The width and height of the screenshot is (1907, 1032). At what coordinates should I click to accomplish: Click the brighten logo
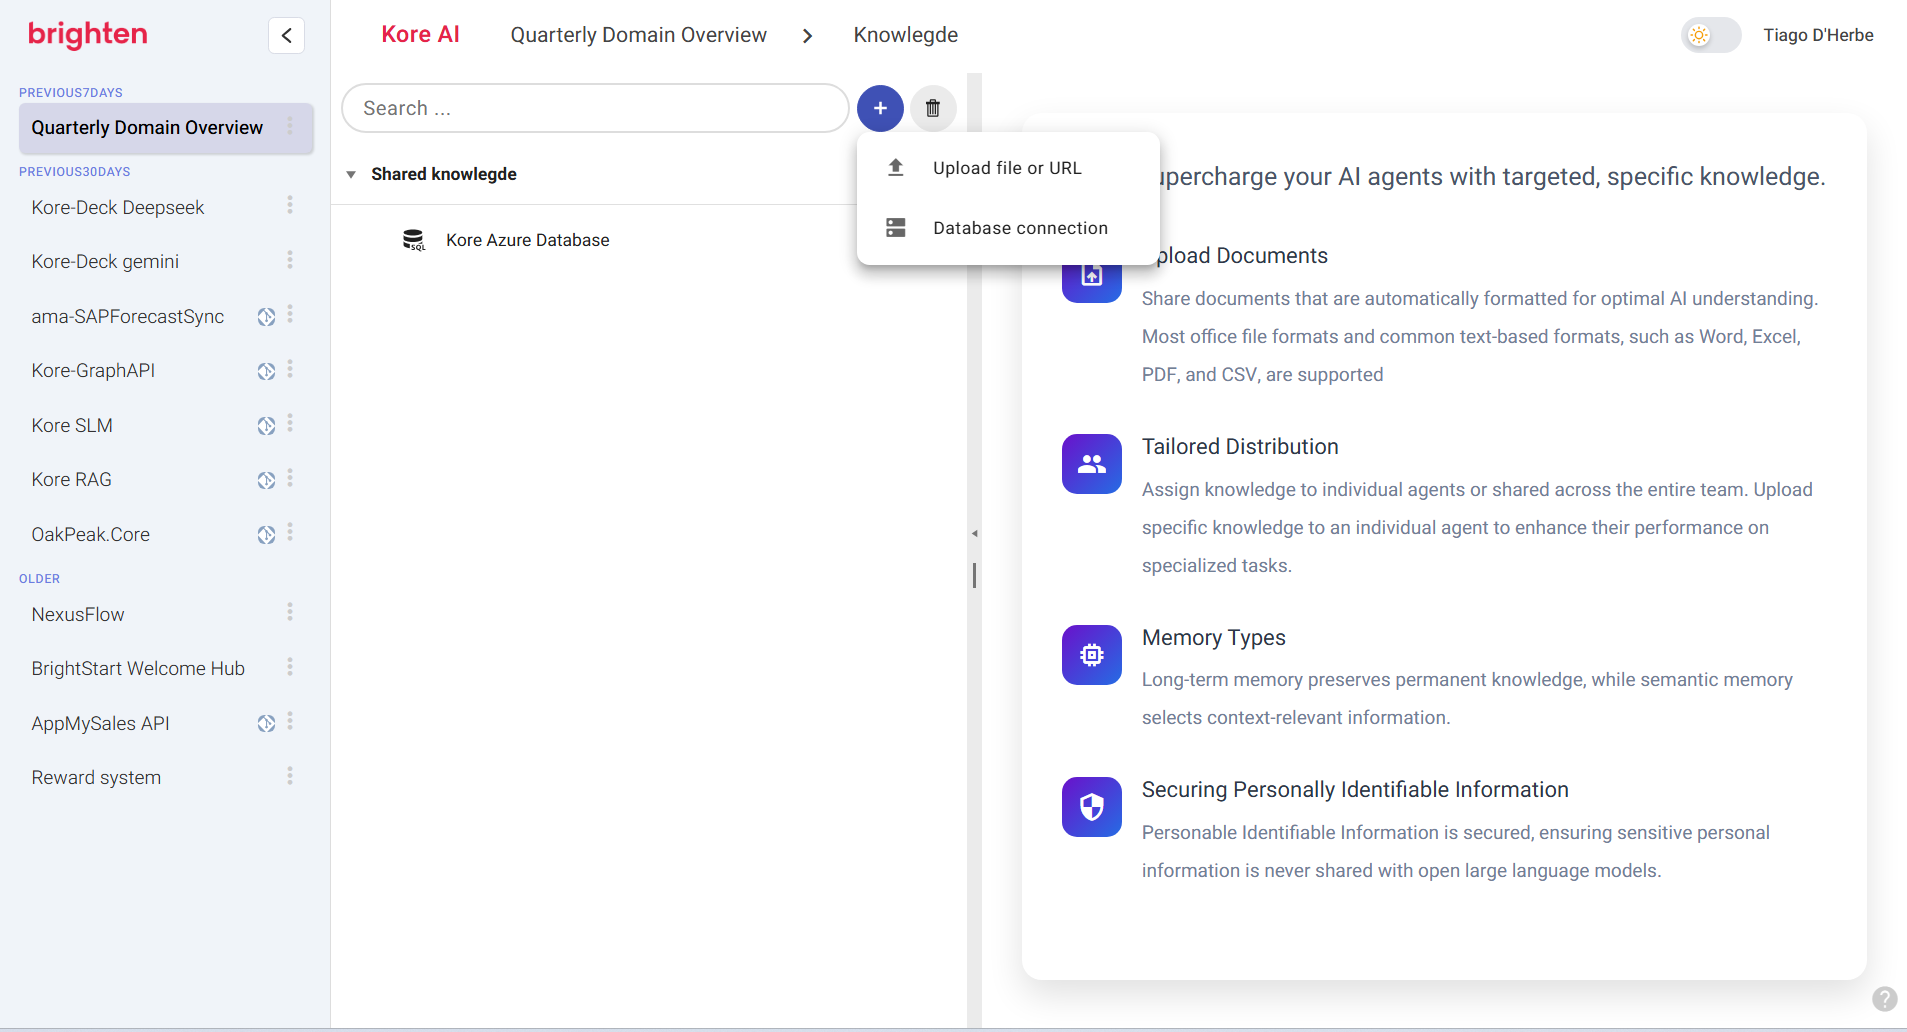(x=88, y=35)
